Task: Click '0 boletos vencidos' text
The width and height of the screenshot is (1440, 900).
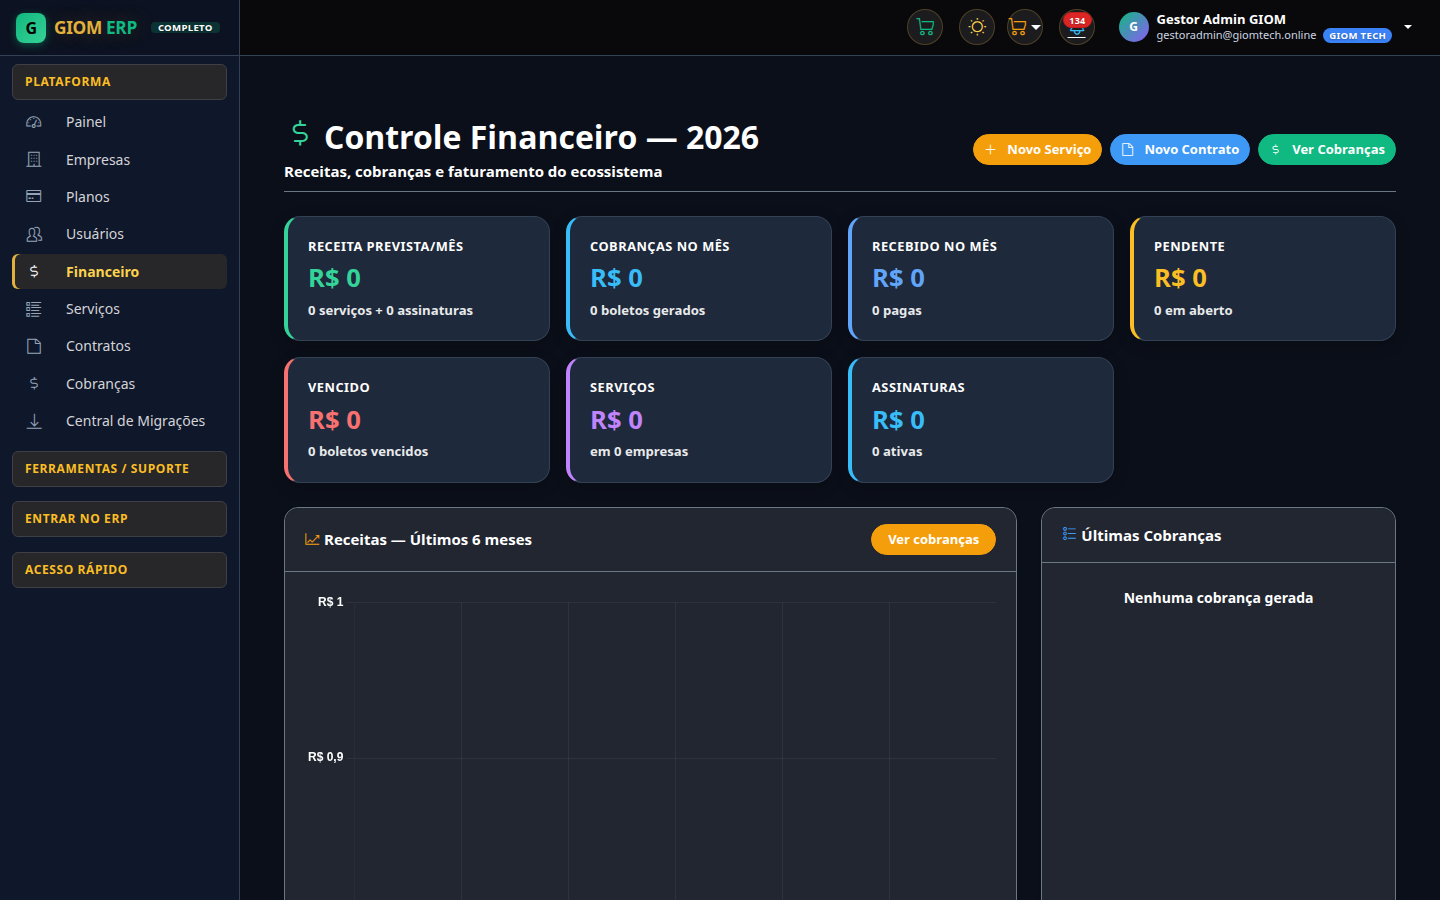Action: point(368,452)
